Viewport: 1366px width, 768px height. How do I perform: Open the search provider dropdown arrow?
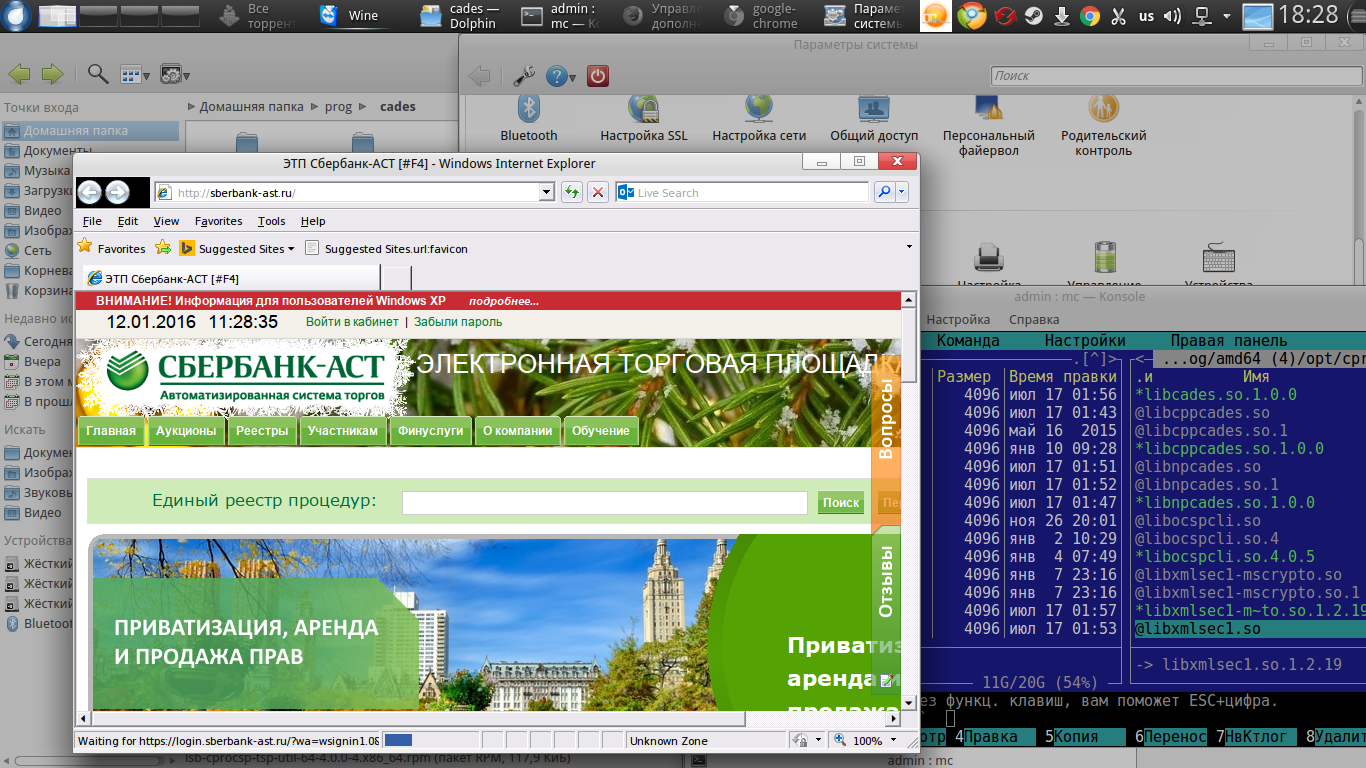pyautogui.click(x=902, y=193)
